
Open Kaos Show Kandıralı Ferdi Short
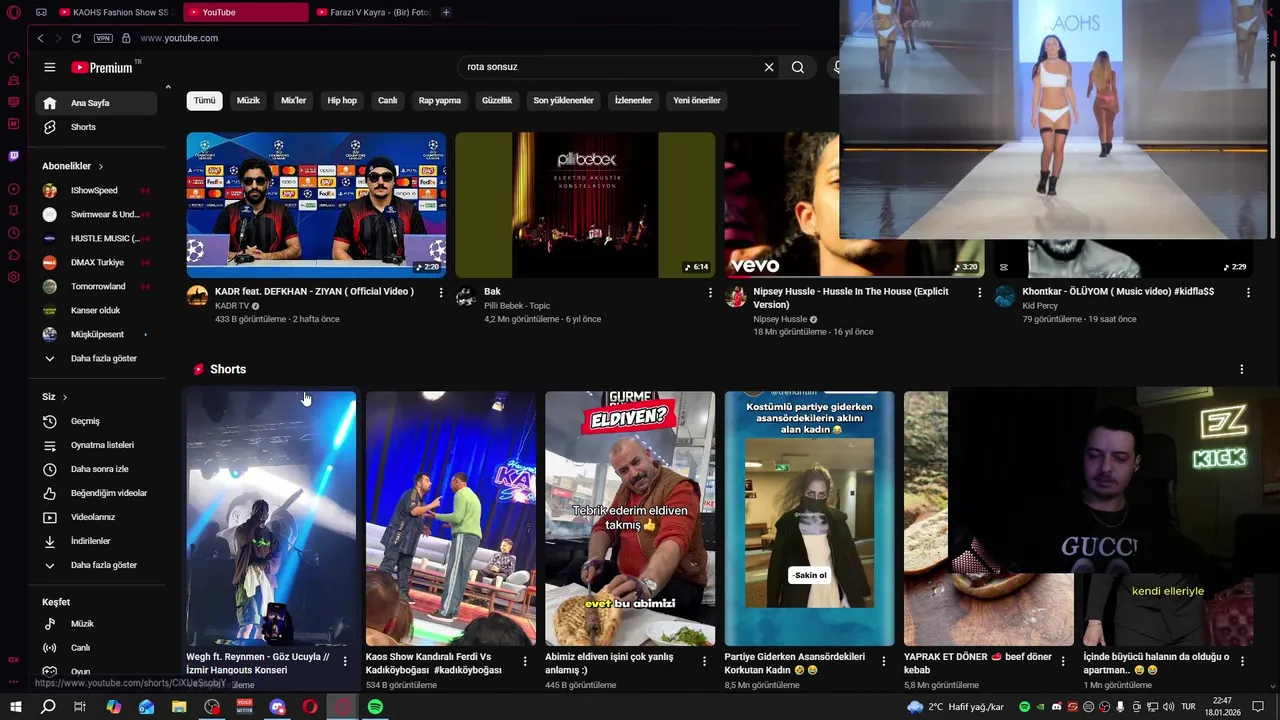coord(451,518)
